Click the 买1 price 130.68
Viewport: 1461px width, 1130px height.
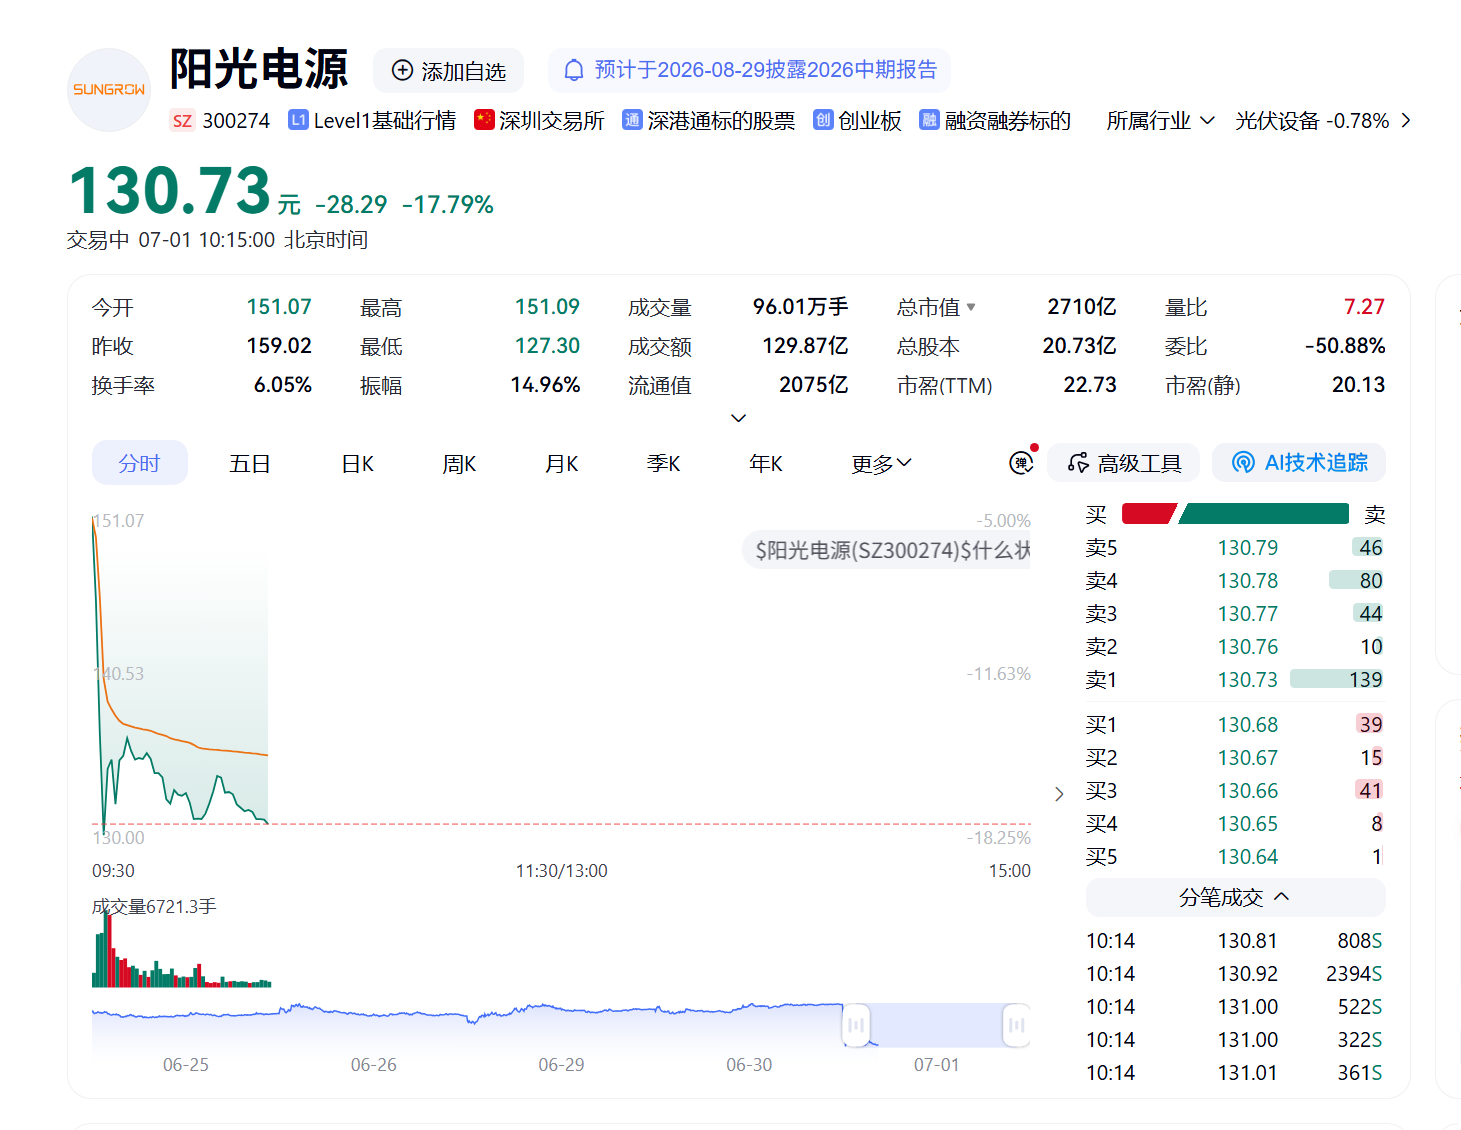pos(1248,725)
